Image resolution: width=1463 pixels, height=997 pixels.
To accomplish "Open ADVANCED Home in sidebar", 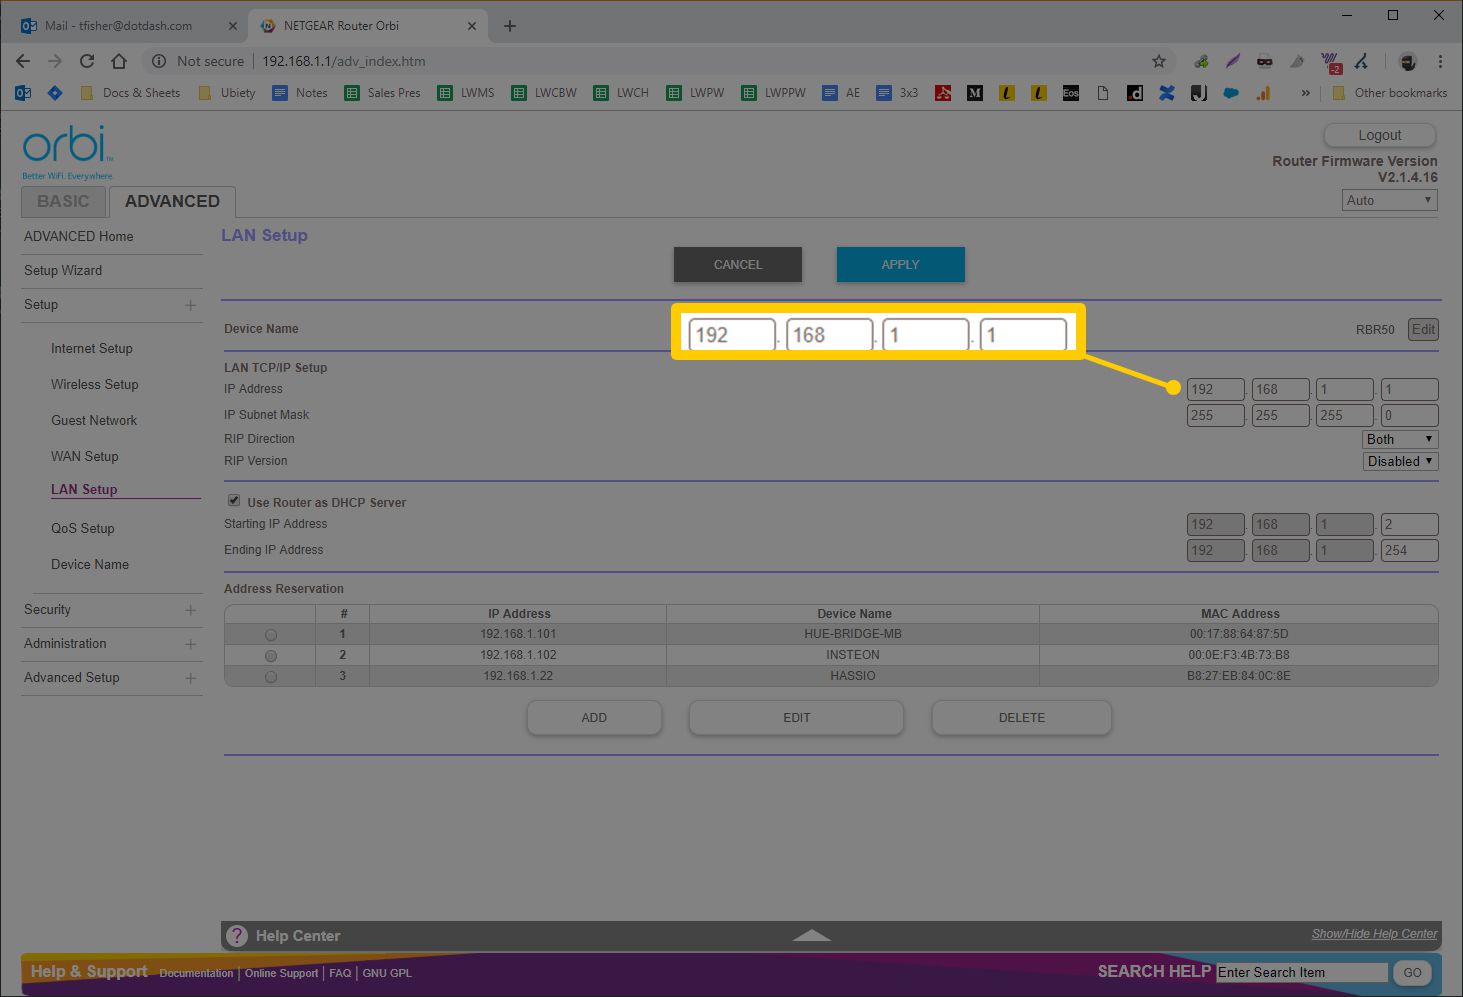I will (x=78, y=236).
